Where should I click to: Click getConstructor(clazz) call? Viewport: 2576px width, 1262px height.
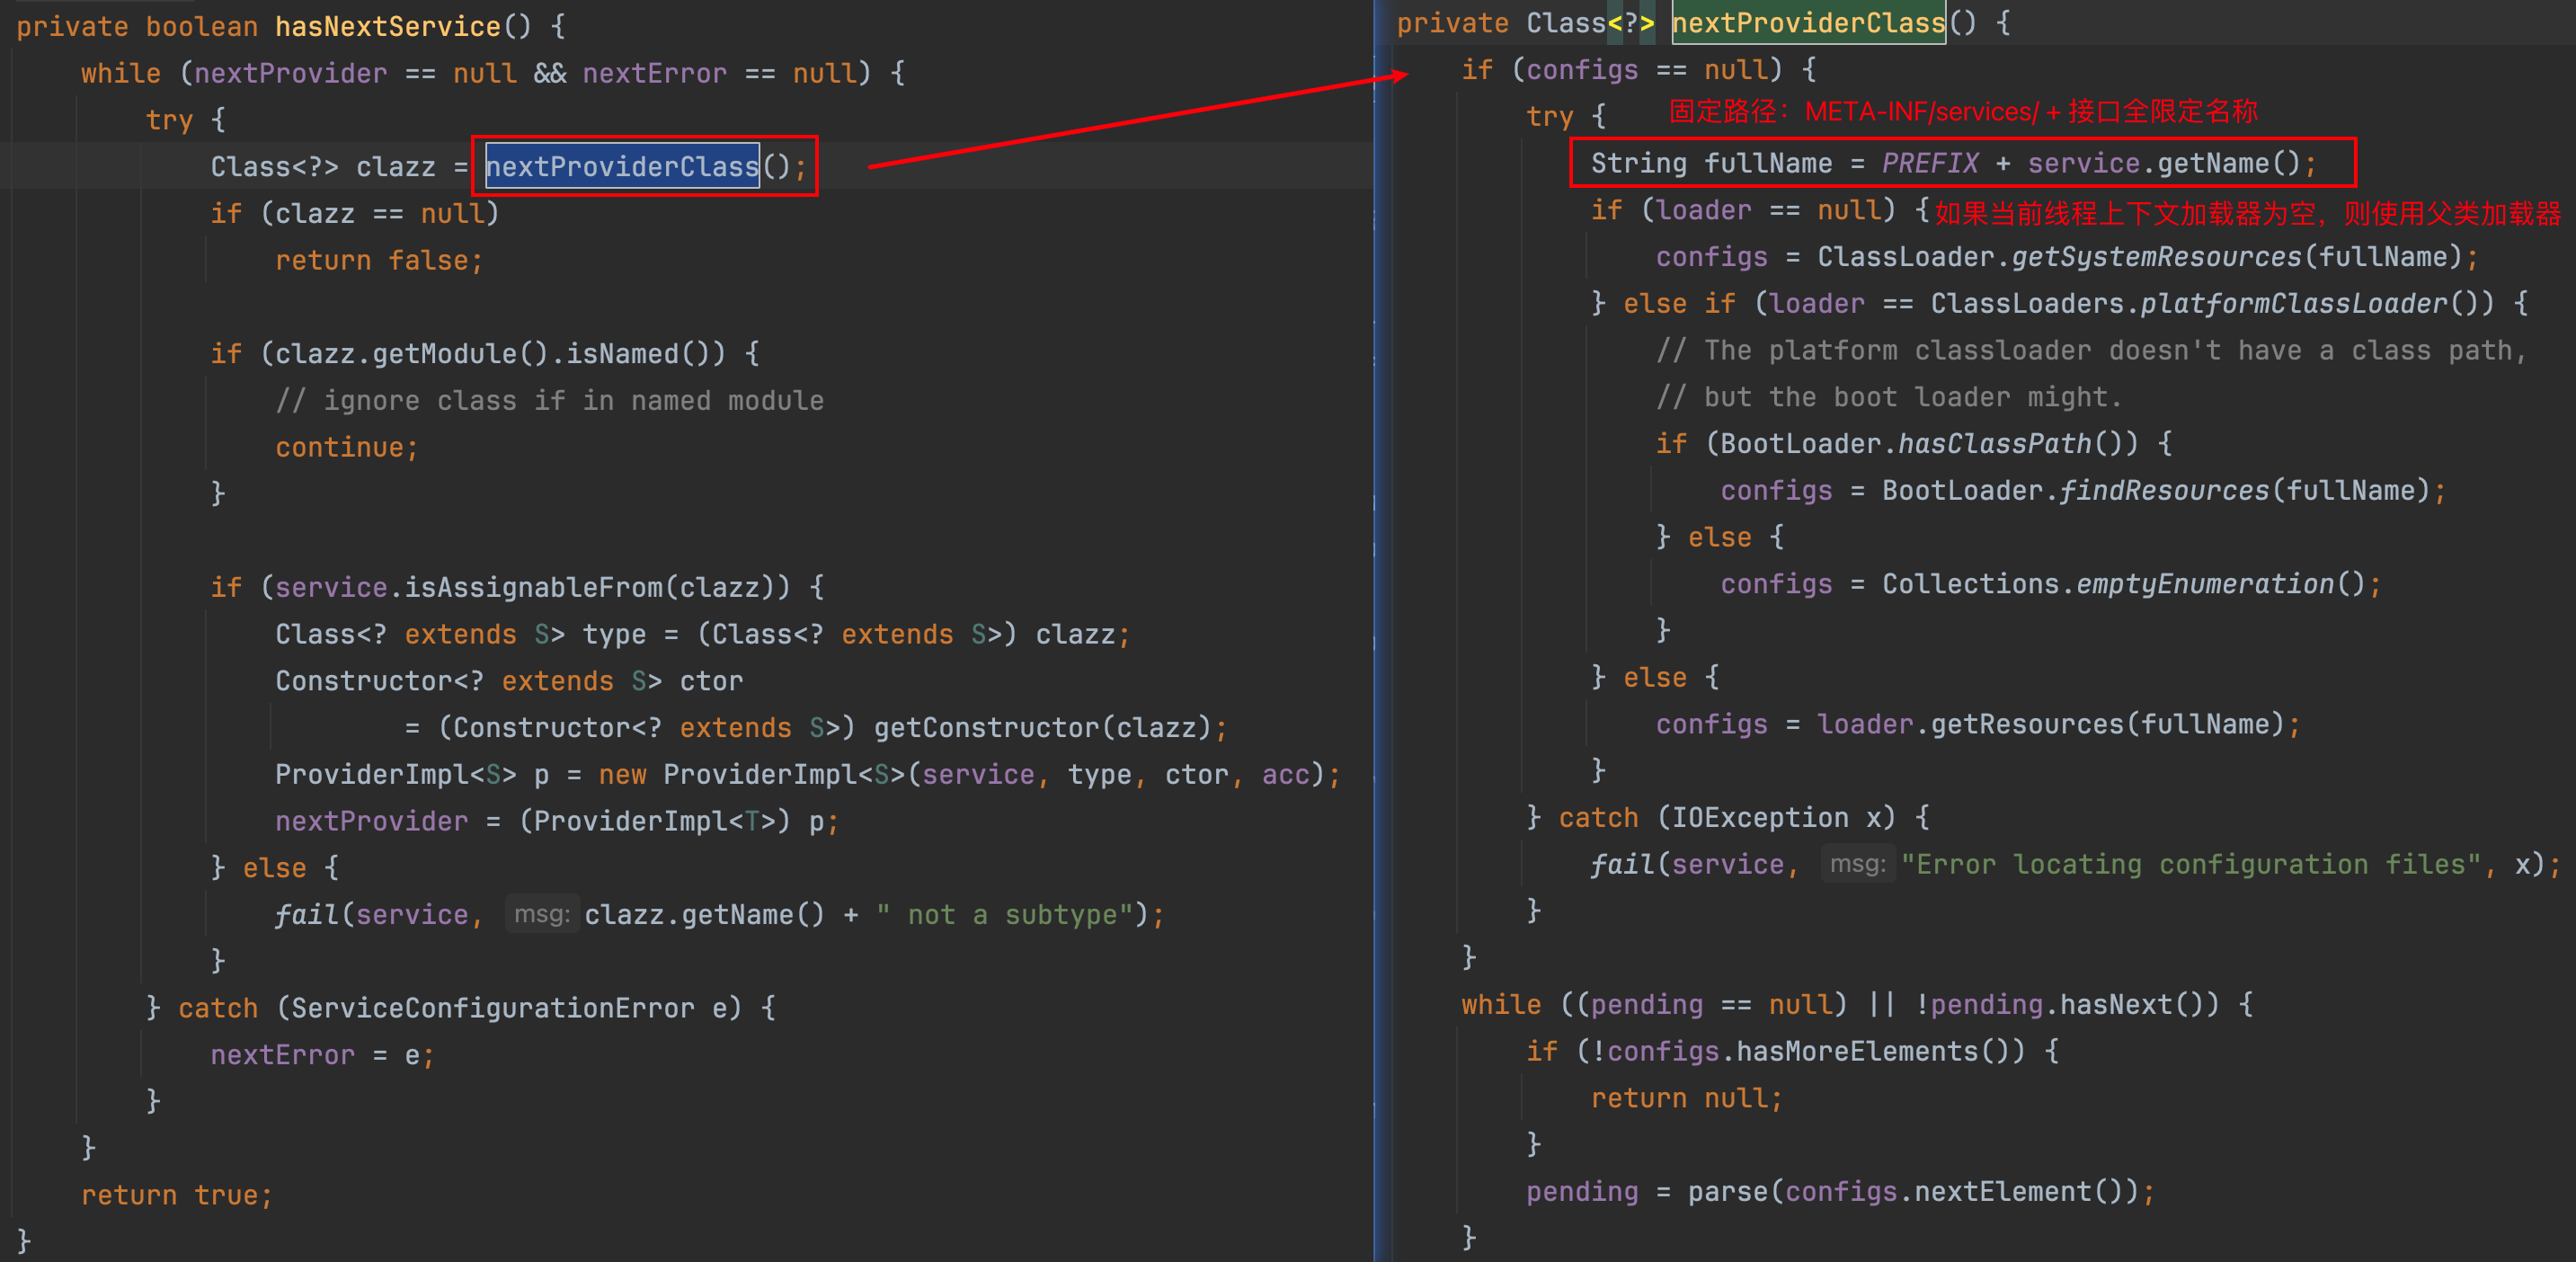1043,727
